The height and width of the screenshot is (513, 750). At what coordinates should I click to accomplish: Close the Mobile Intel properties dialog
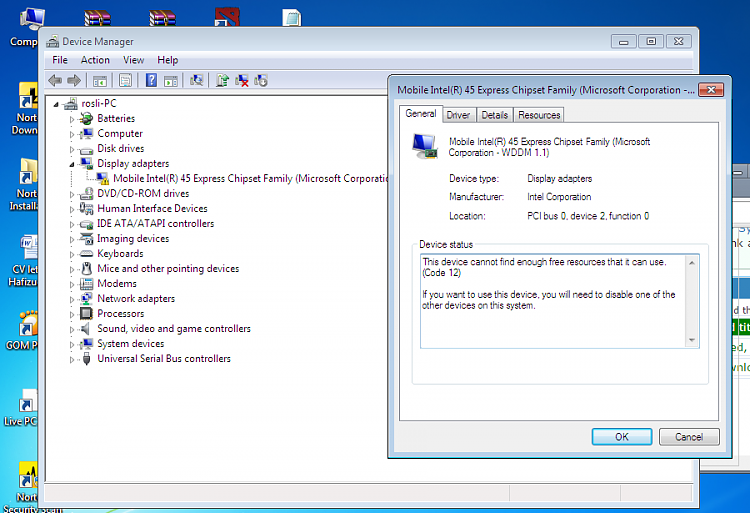[711, 90]
